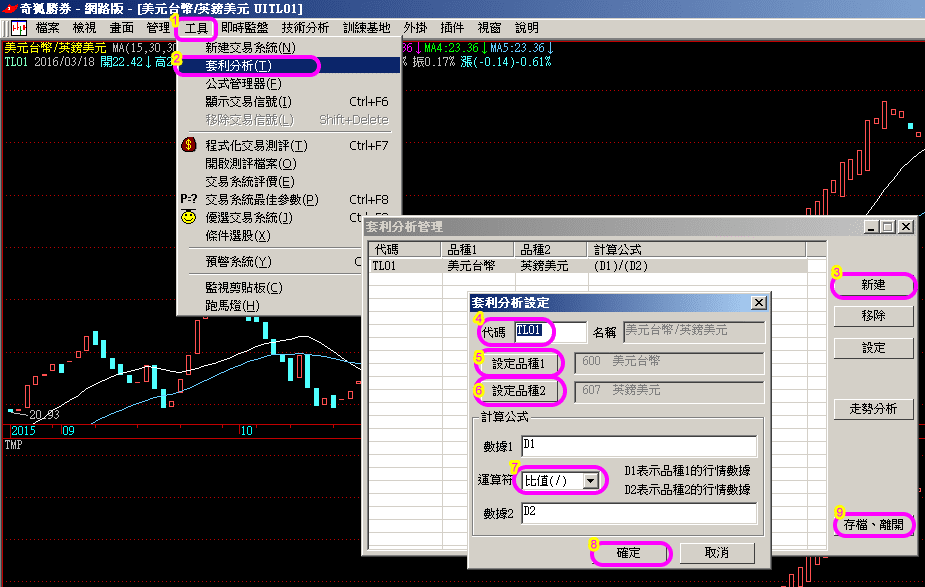Open the 技術分析 menu
This screenshot has width=925, height=587.
[x=305, y=28]
